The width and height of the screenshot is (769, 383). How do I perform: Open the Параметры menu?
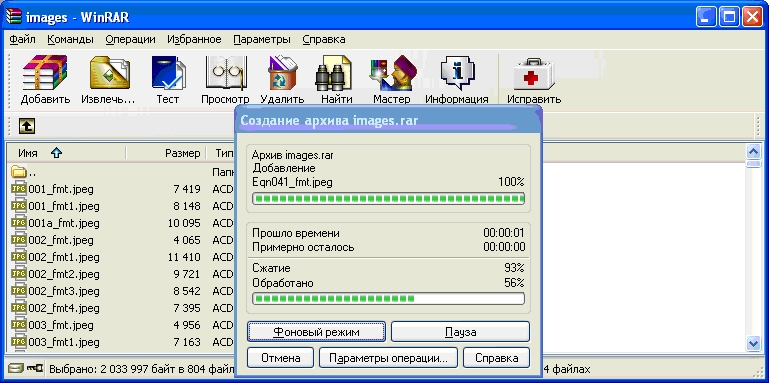click(261, 39)
